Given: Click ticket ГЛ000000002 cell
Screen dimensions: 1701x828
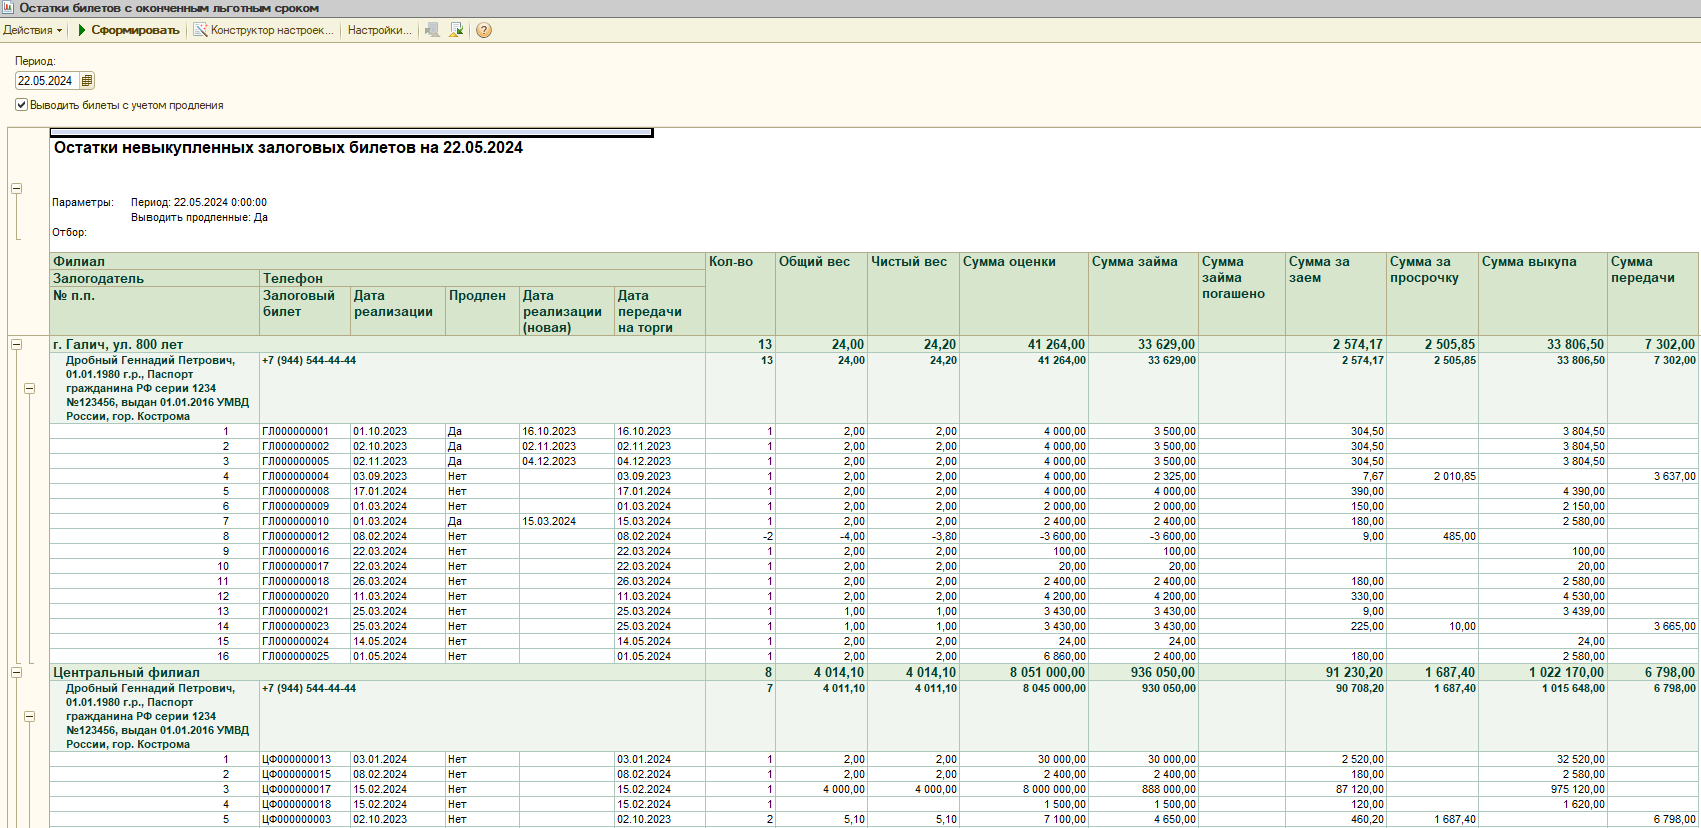Looking at the screenshot, I should click(x=305, y=446).
